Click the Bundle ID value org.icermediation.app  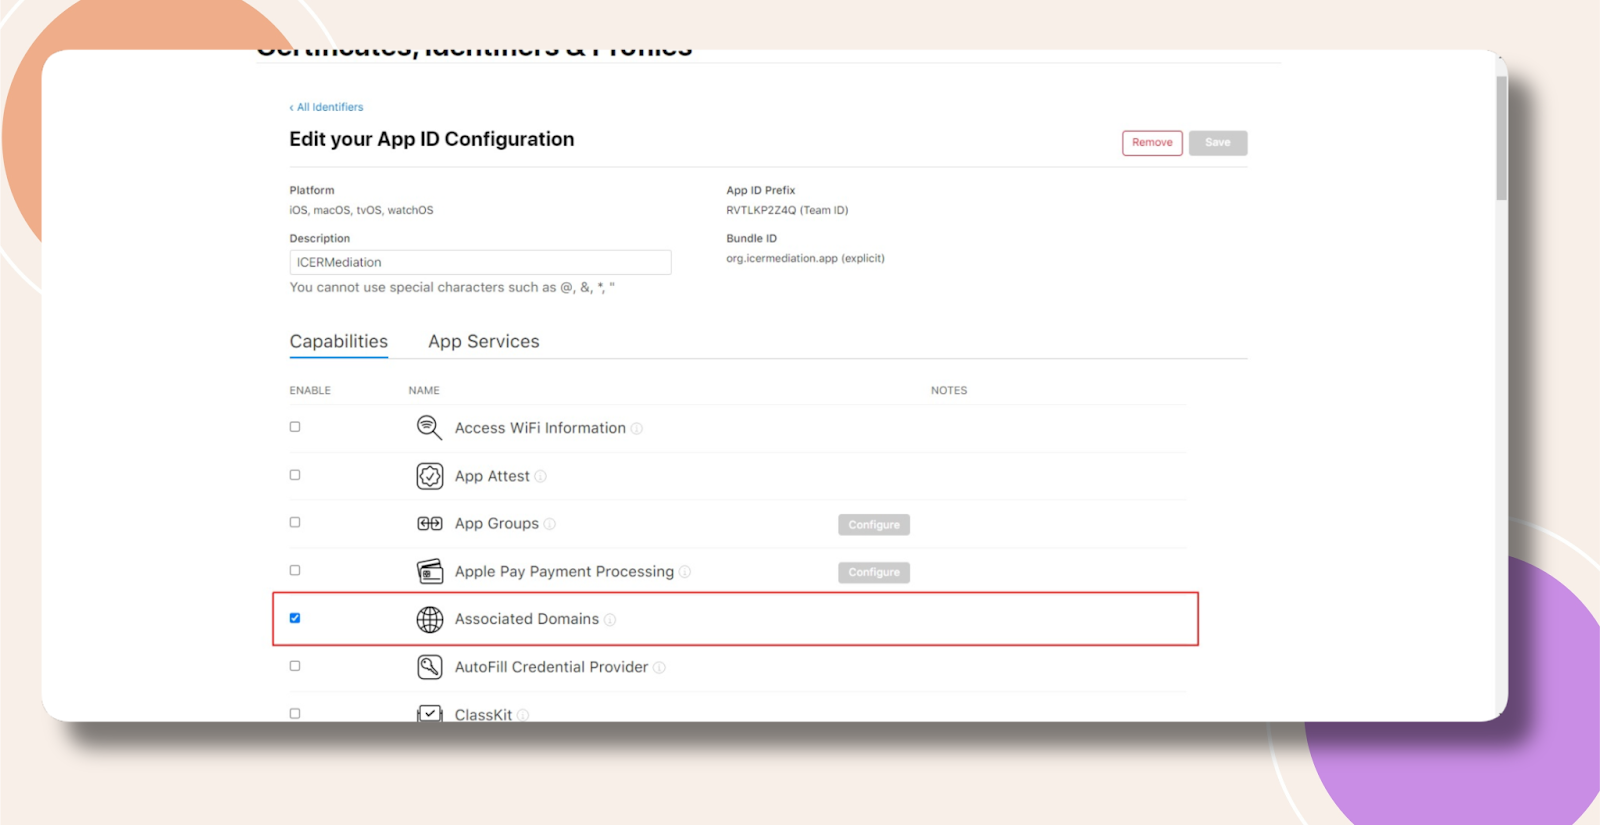click(805, 258)
